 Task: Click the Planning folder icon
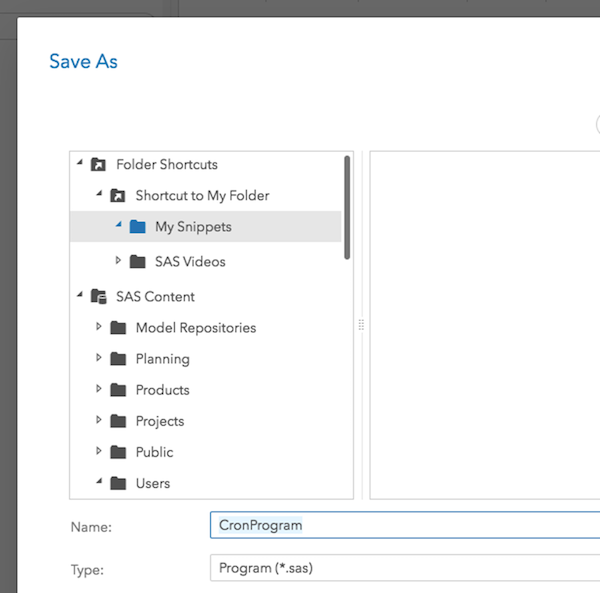[118, 359]
